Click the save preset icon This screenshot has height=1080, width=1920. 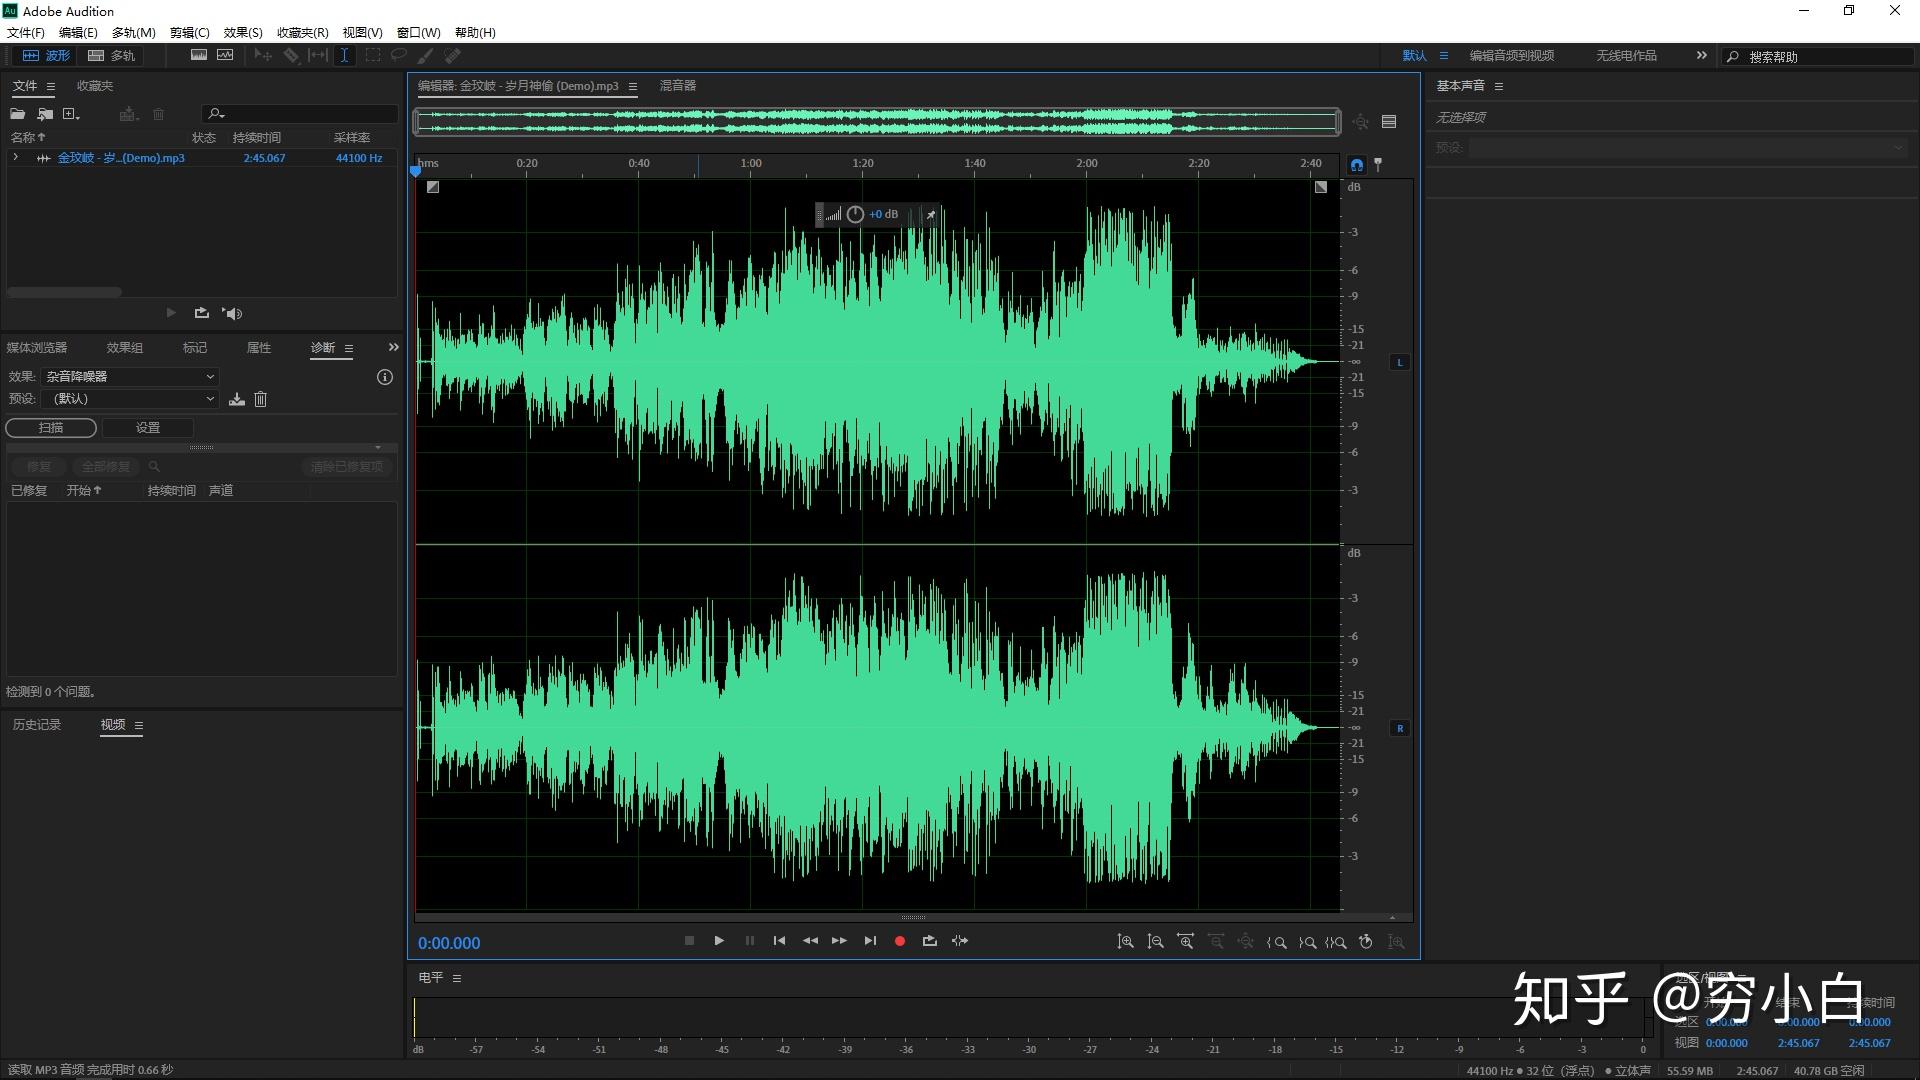point(237,399)
